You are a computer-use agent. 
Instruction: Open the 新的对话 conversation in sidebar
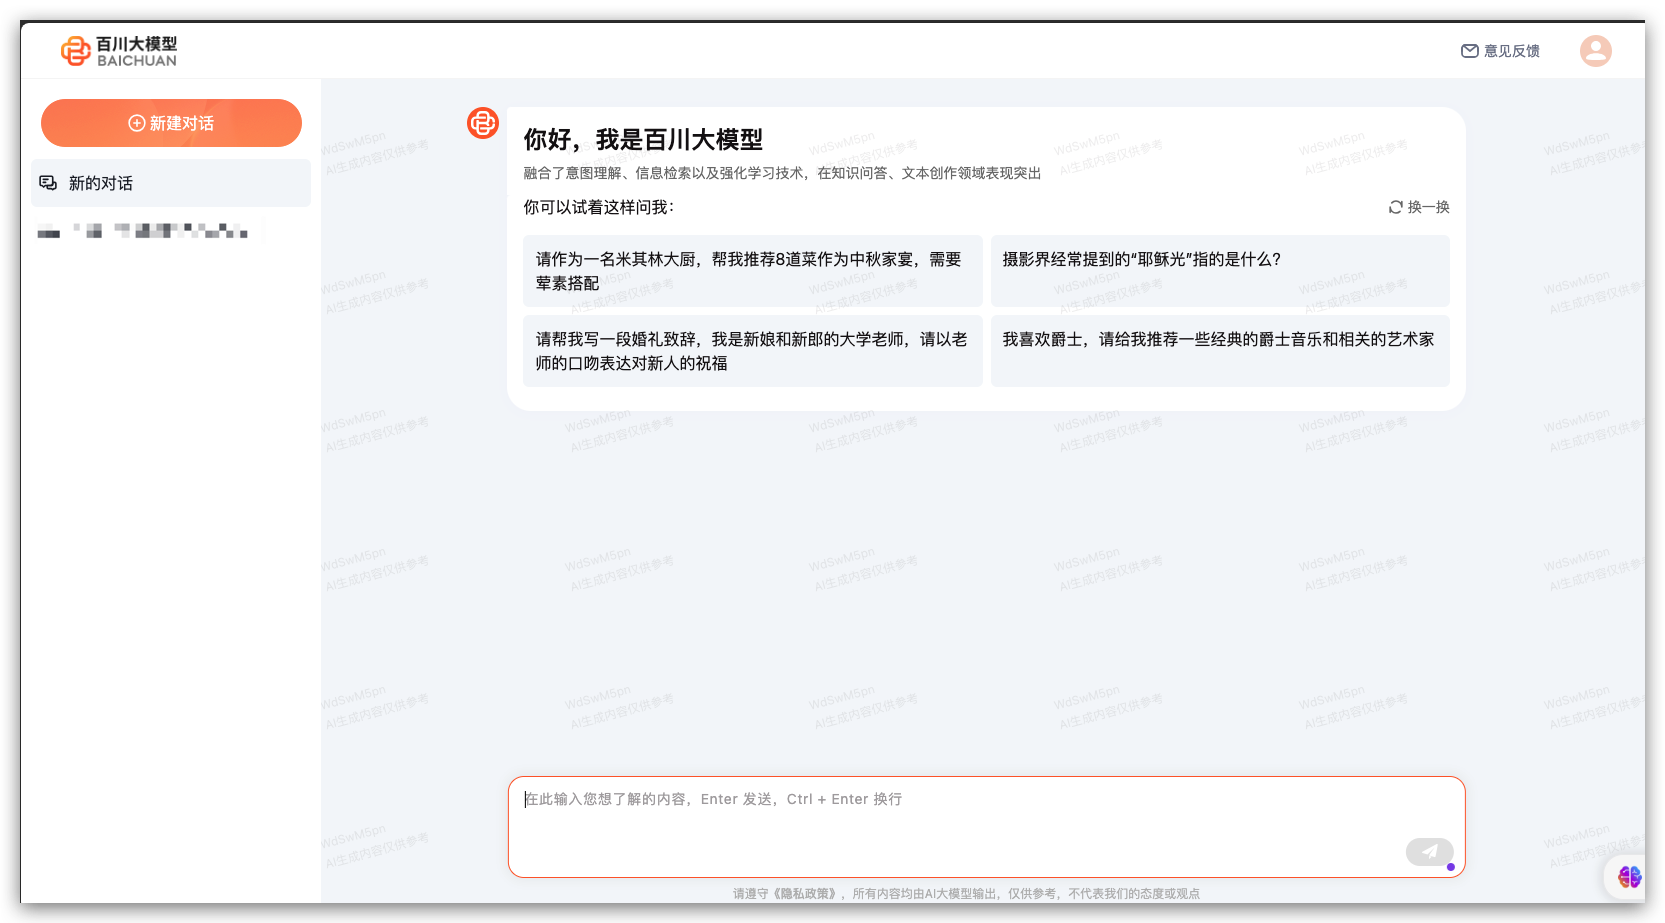click(x=171, y=183)
